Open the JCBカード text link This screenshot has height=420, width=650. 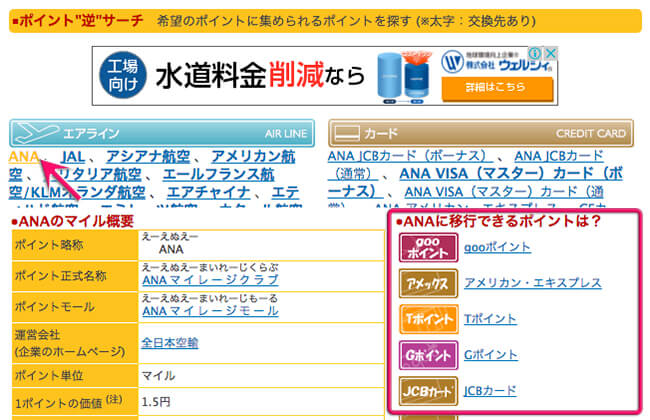click(490, 391)
